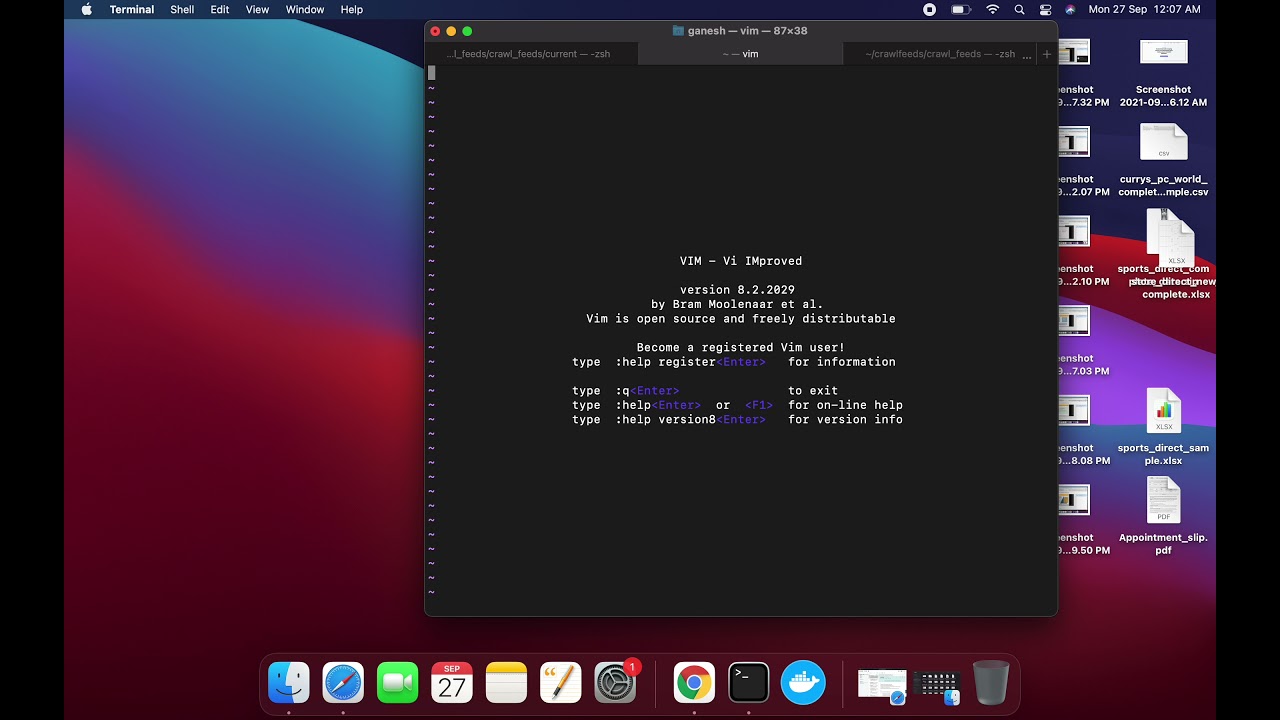
Task: Open the minimized keyboard viewer window in Dock
Action: click(x=937, y=686)
